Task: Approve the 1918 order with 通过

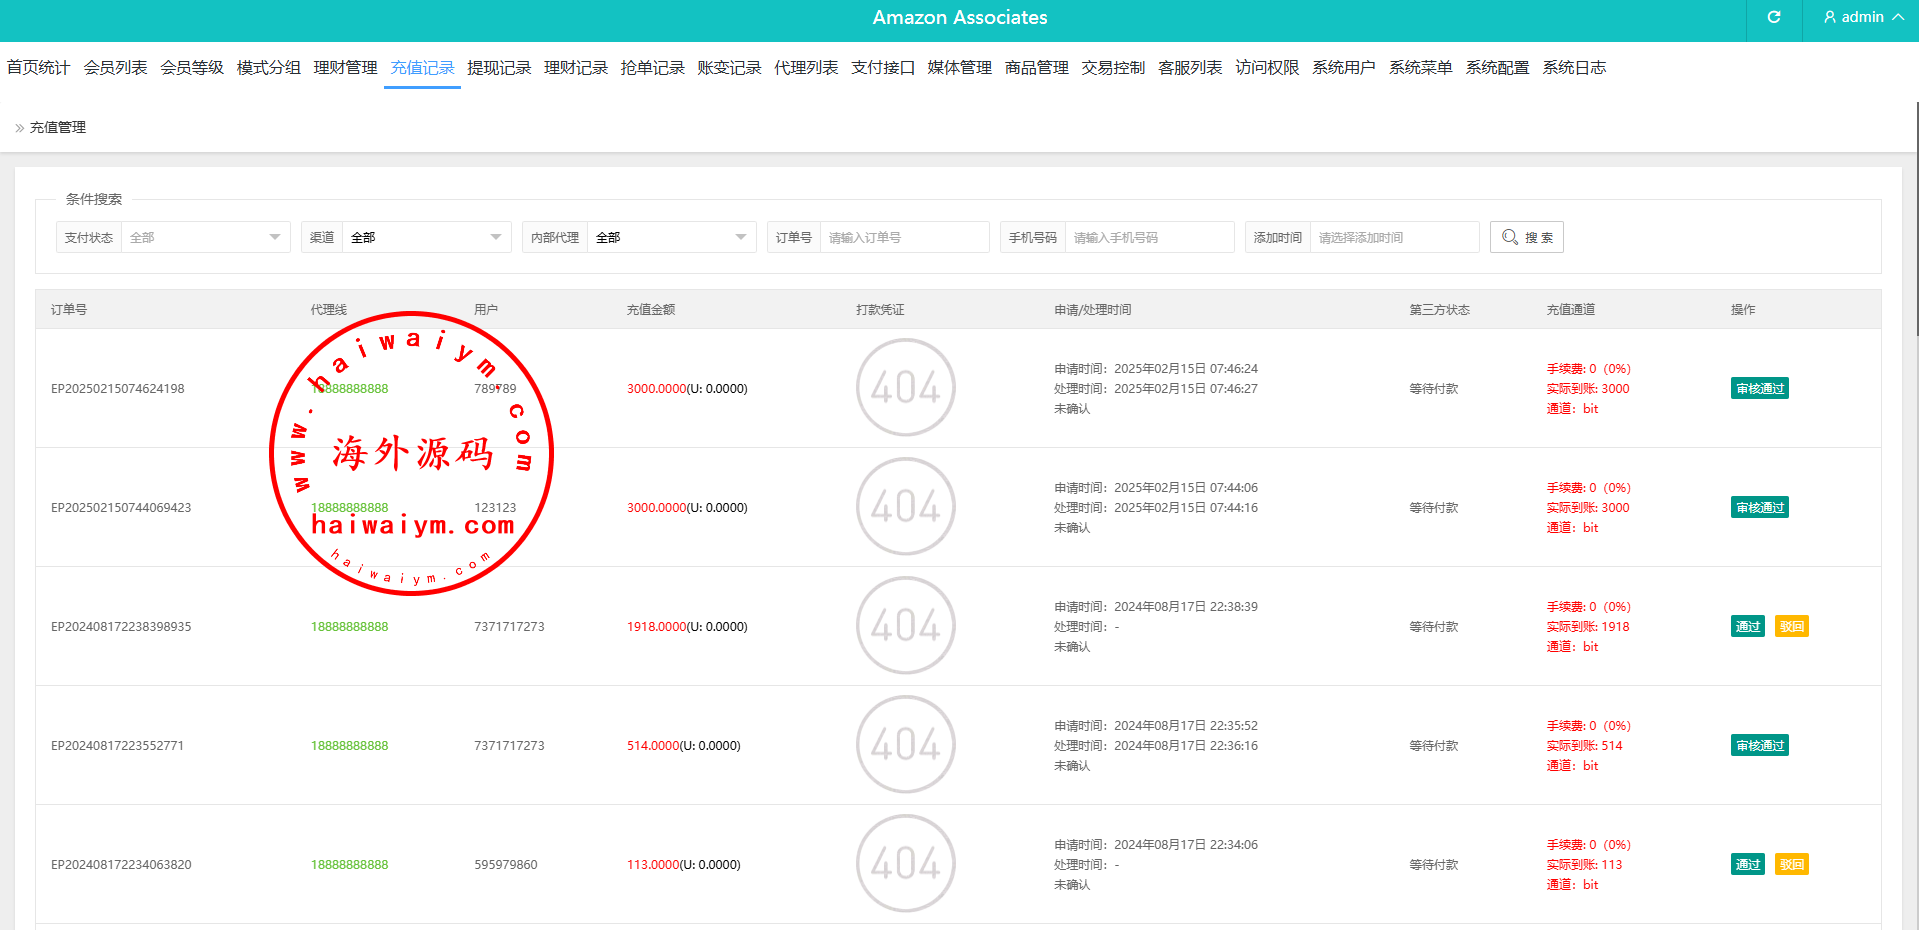Action: coord(1747,627)
